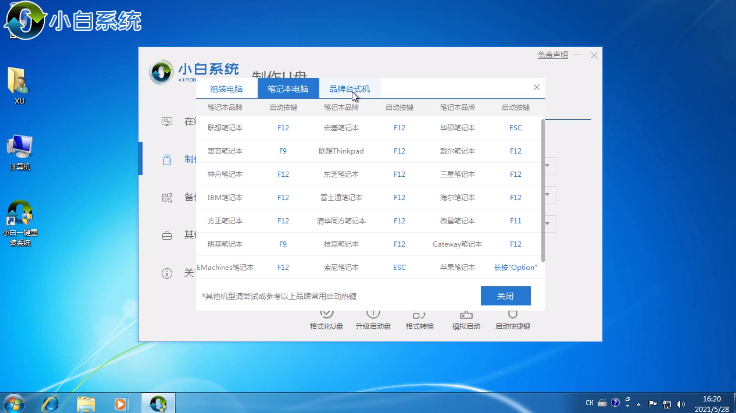The width and height of the screenshot is (736, 413).
Task: Open the Windows Start menu
Action: pyautogui.click(x=14, y=402)
